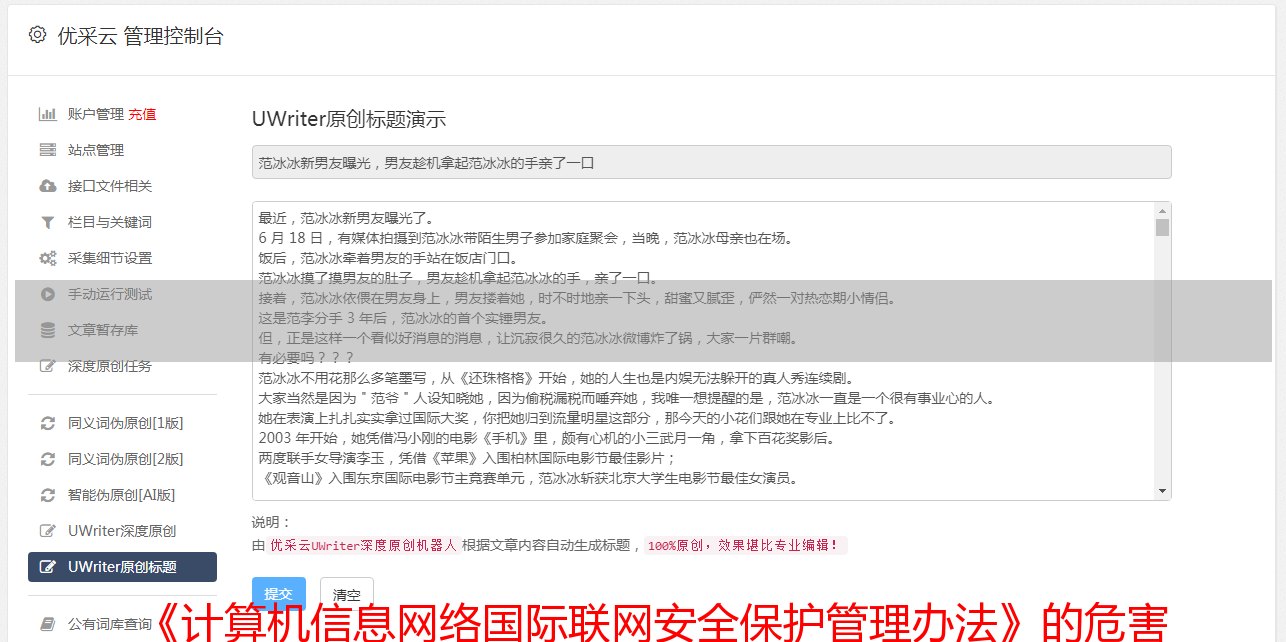
Task: Select UWriter深度原创 in sidebar
Action: (122, 531)
